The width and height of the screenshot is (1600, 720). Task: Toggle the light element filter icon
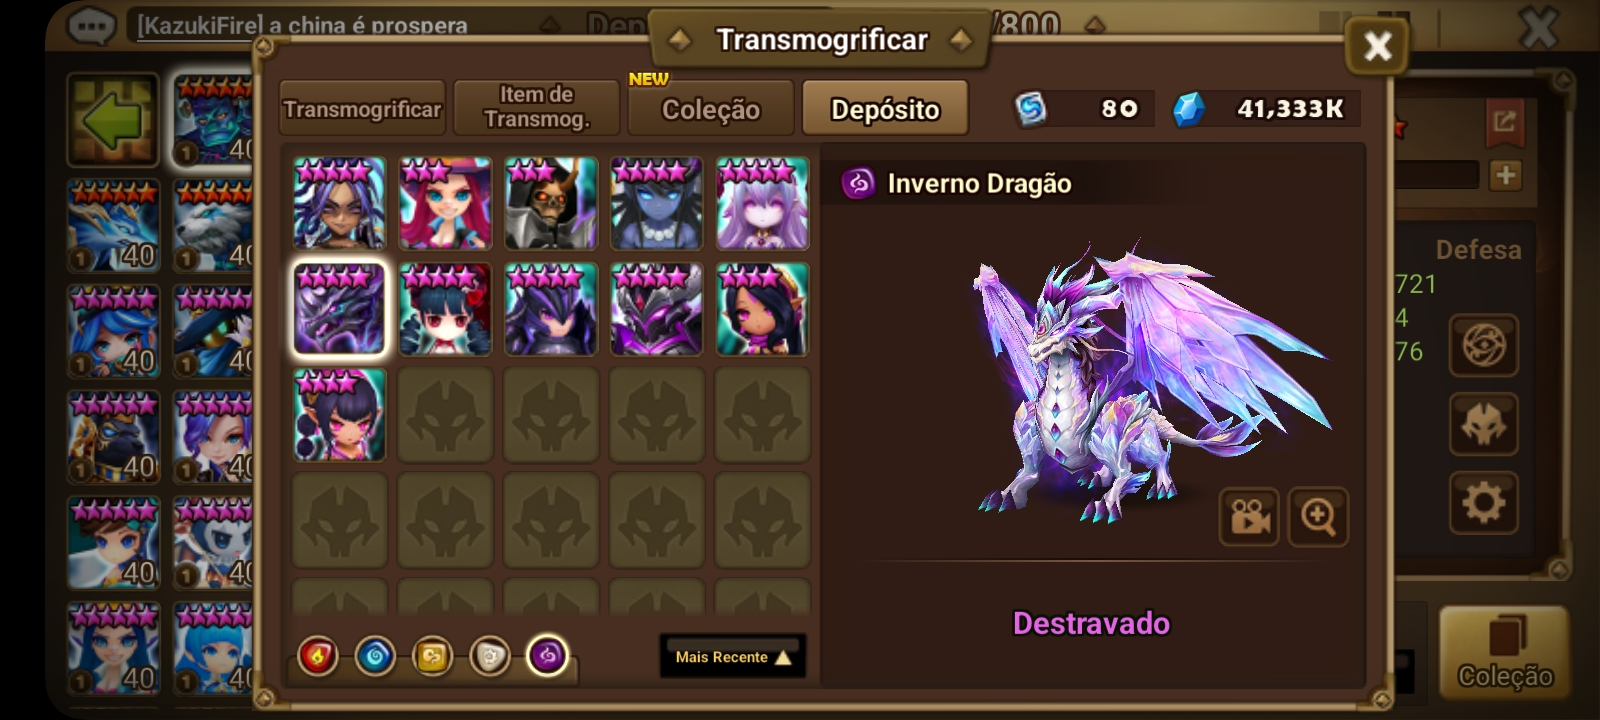[490, 657]
